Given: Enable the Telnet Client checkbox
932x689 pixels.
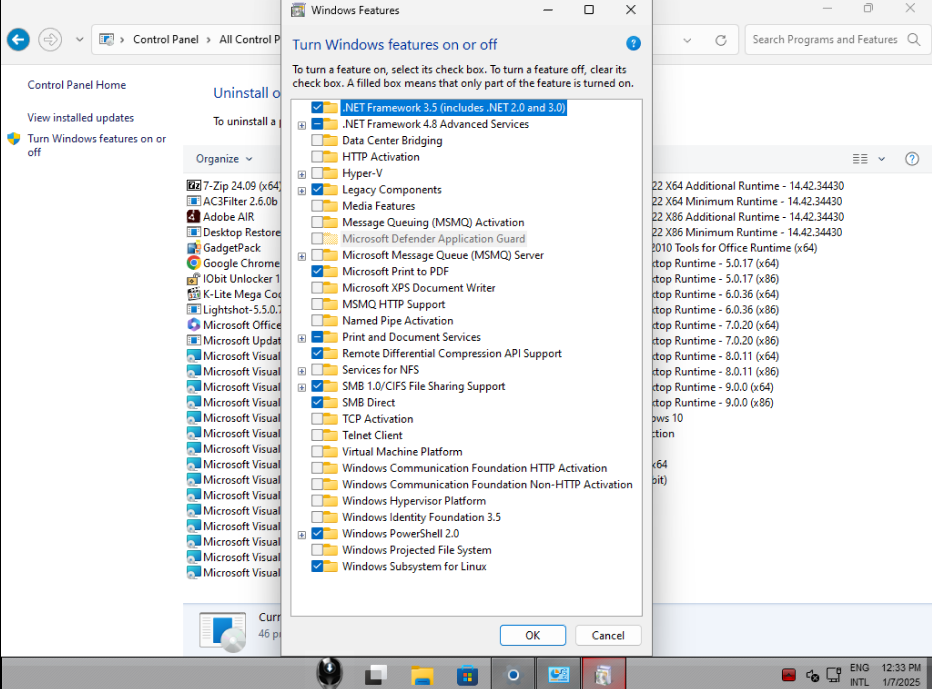Looking at the screenshot, I should click(x=317, y=435).
